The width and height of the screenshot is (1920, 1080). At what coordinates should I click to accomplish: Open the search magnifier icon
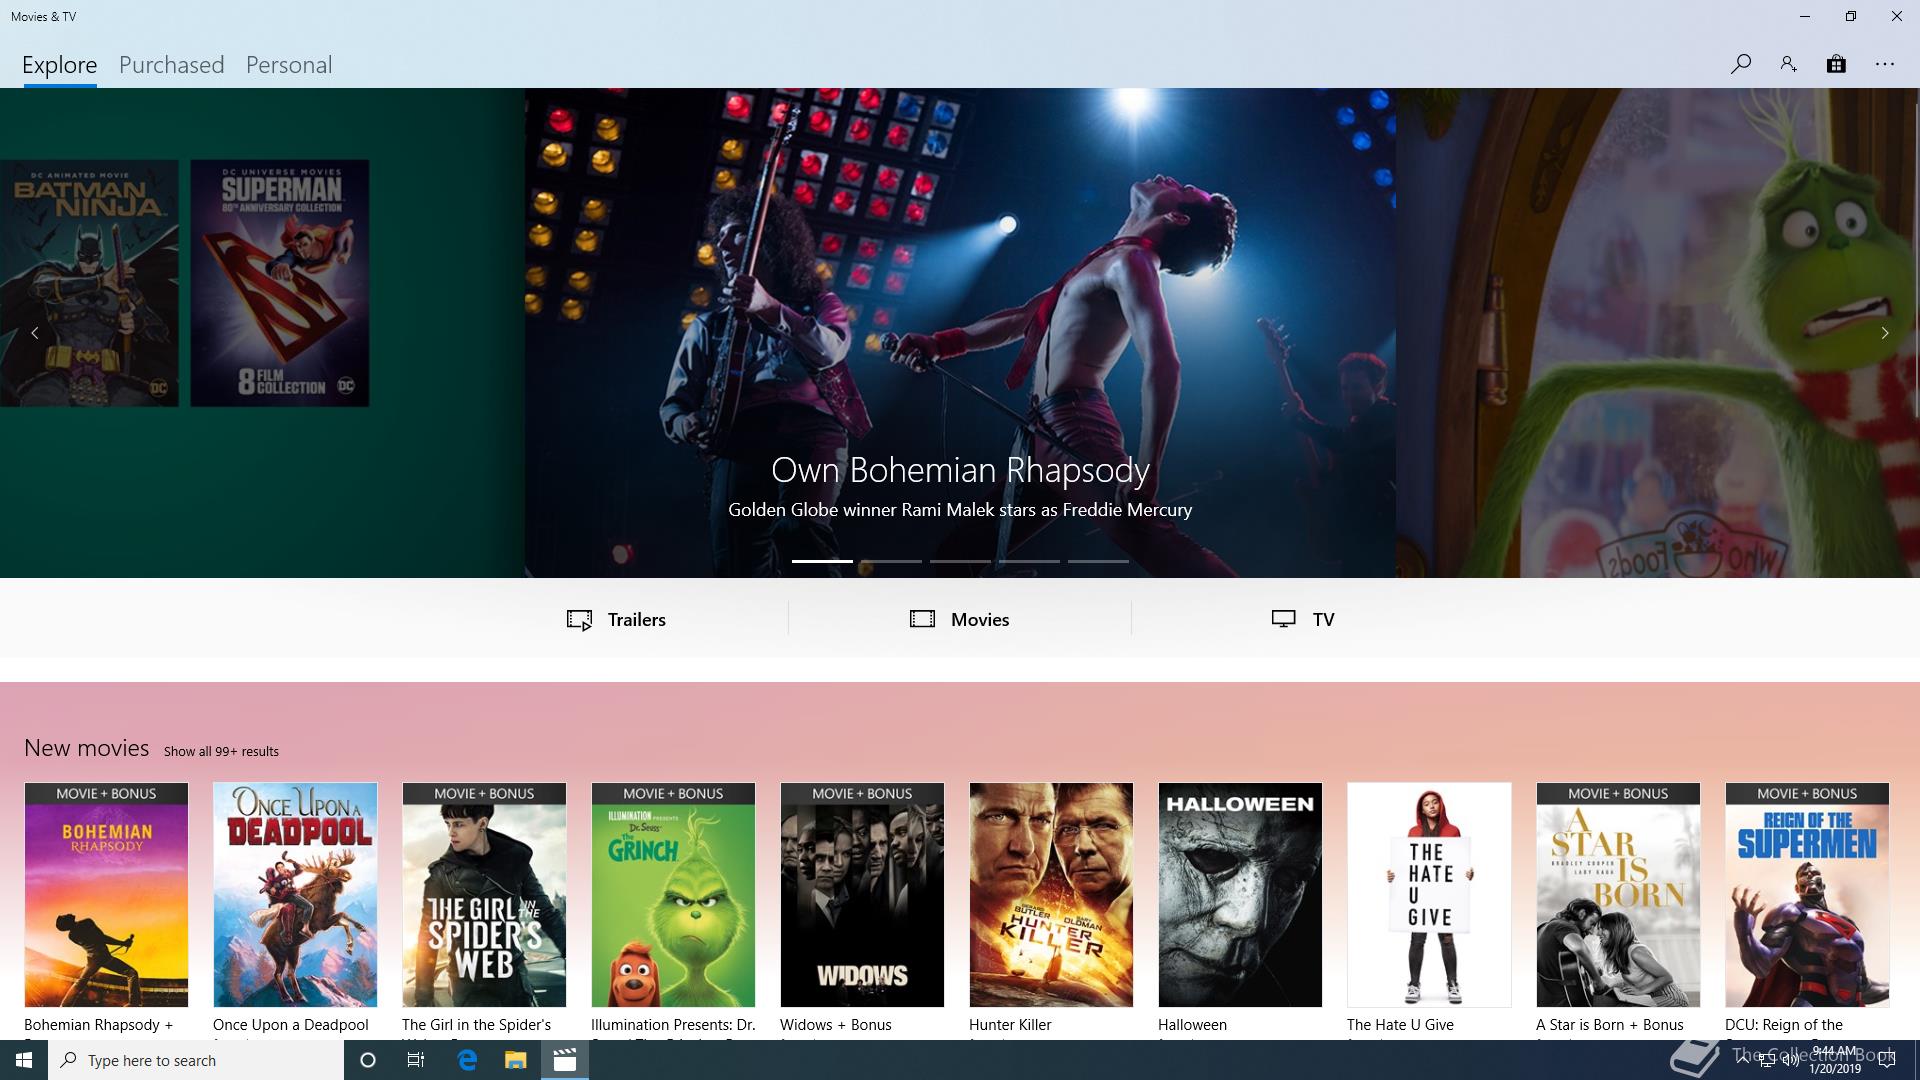click(1740, 64)
